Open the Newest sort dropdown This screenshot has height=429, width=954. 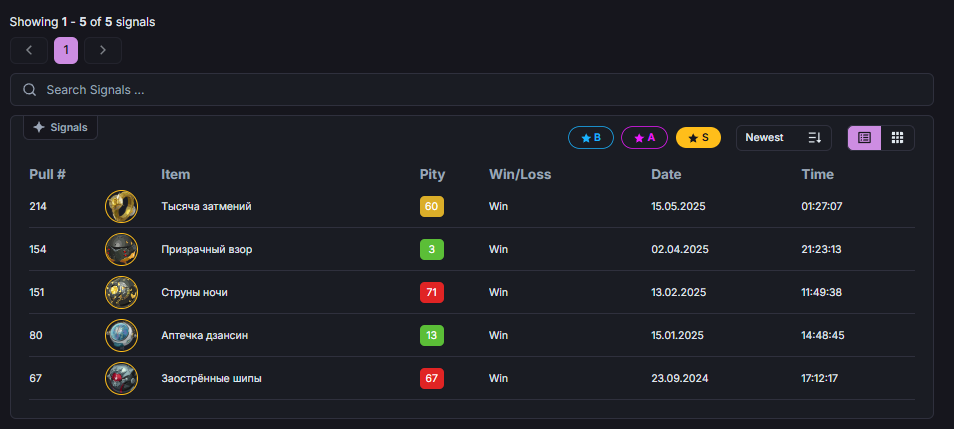(x=784, y=138)
